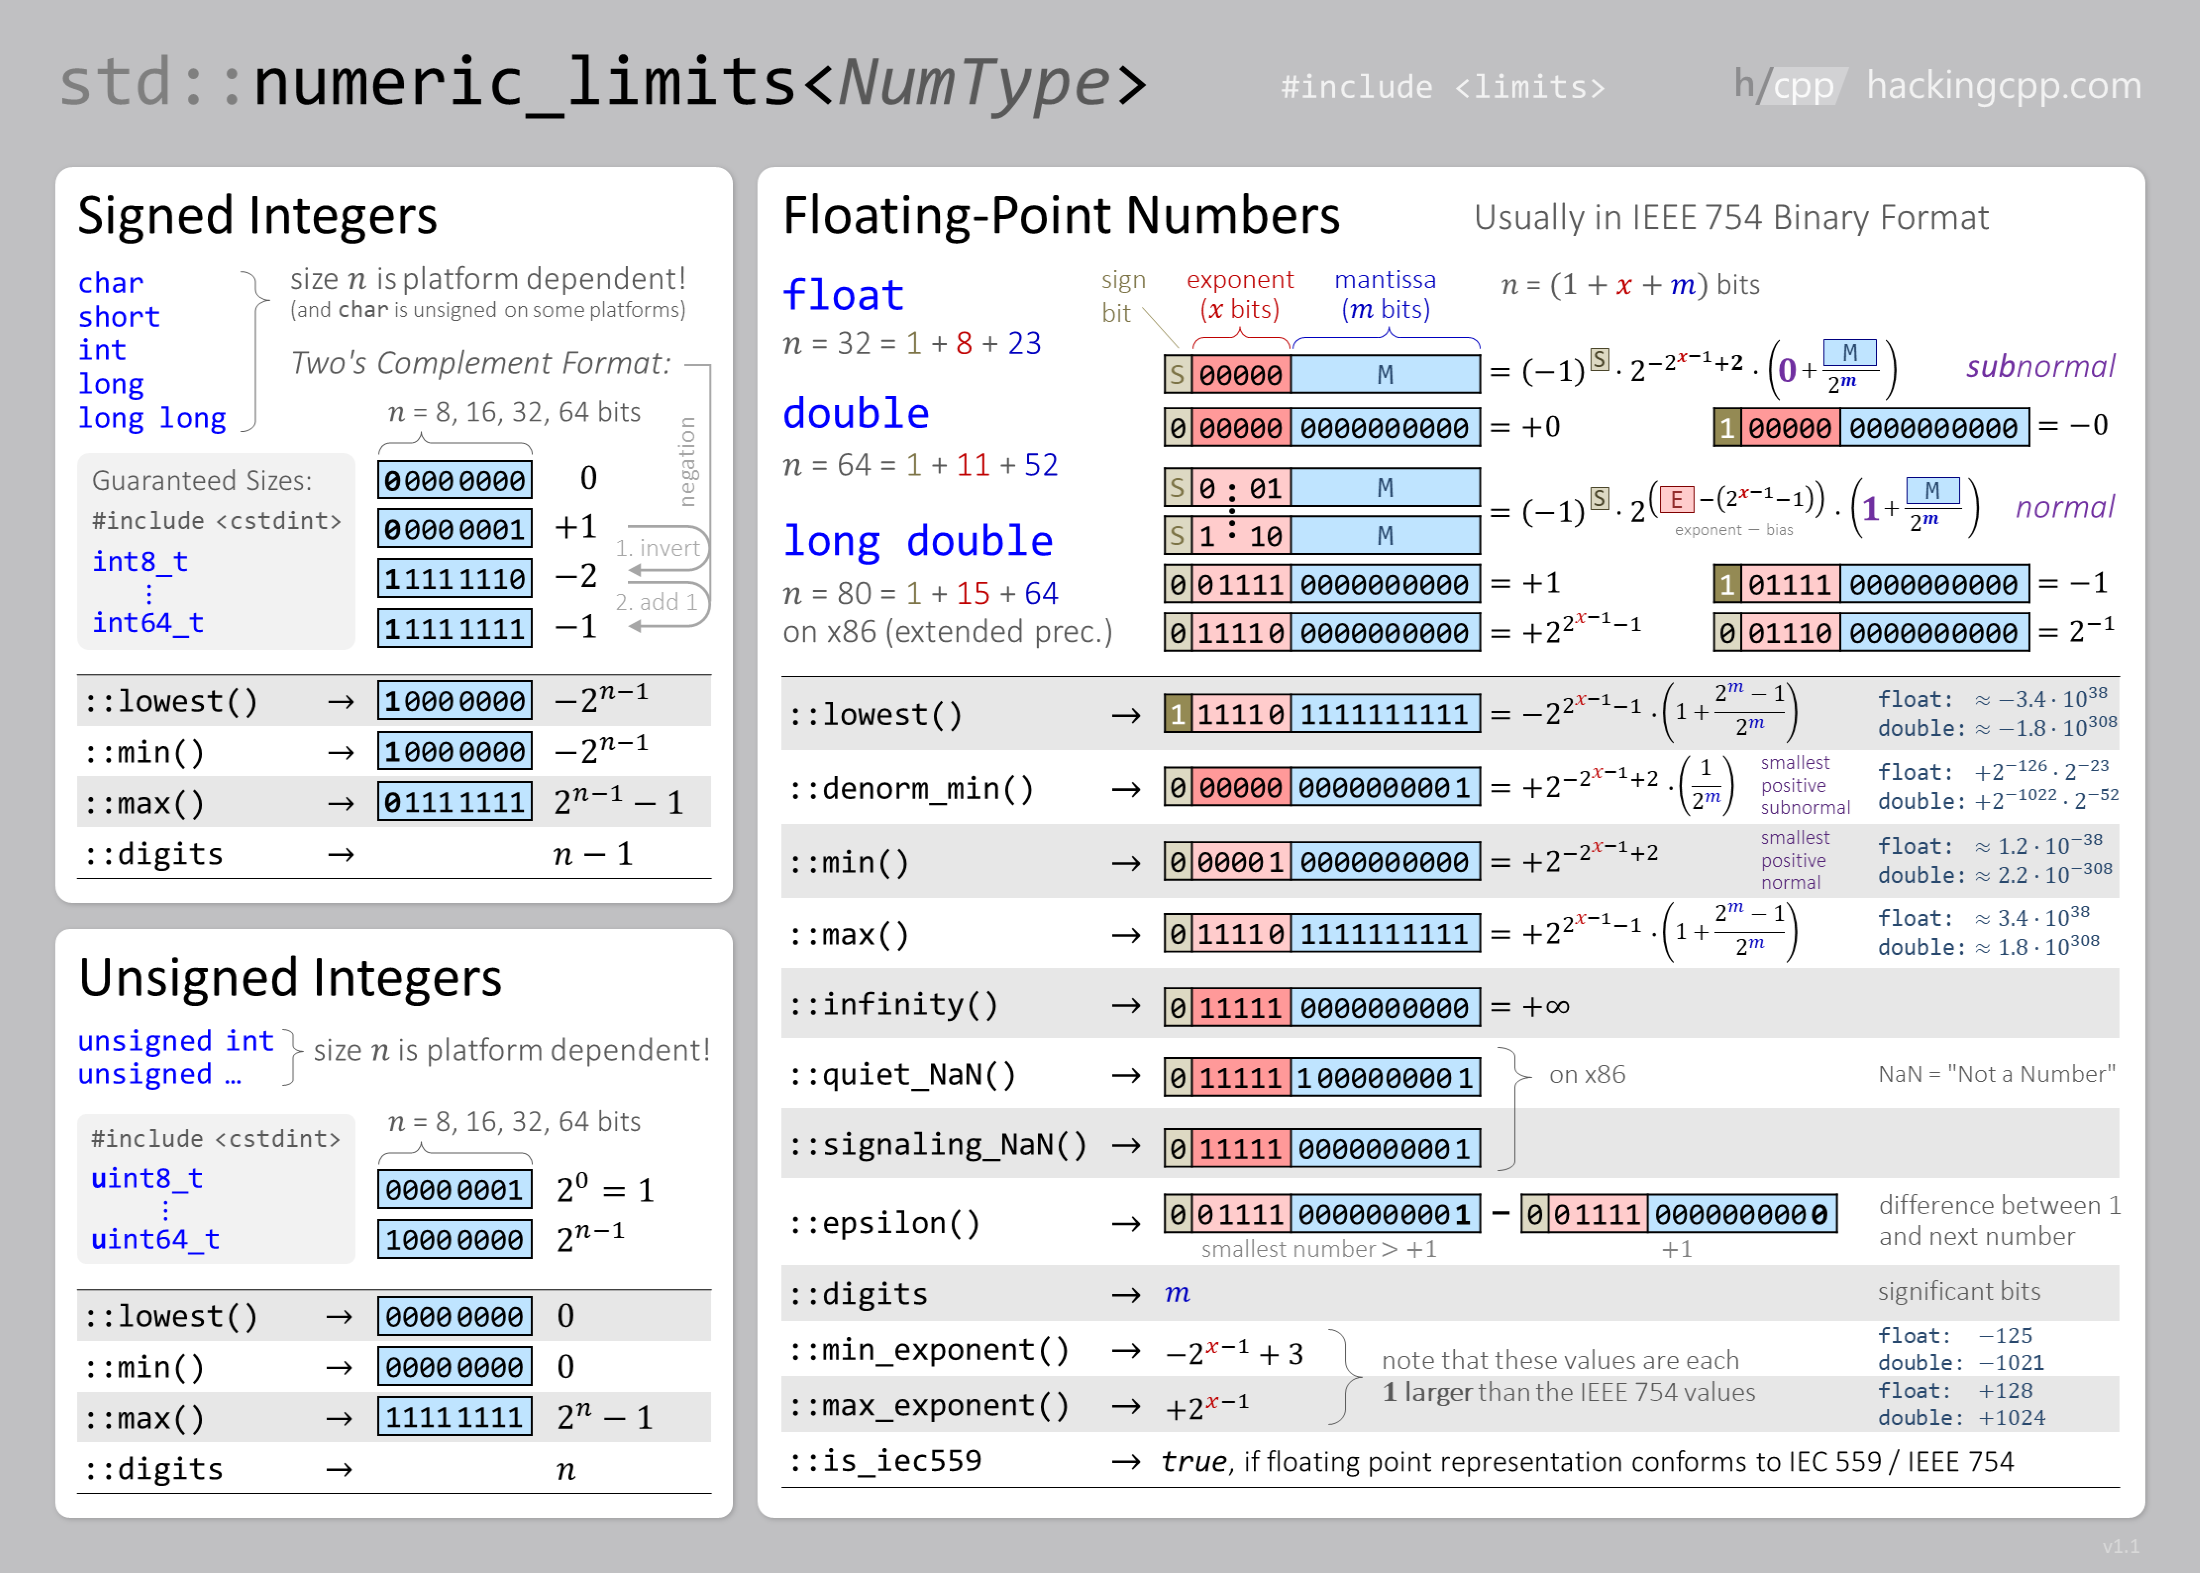Open the hackingcpp.com link
This screenshot has height=1573, width=2200.
2003,86
